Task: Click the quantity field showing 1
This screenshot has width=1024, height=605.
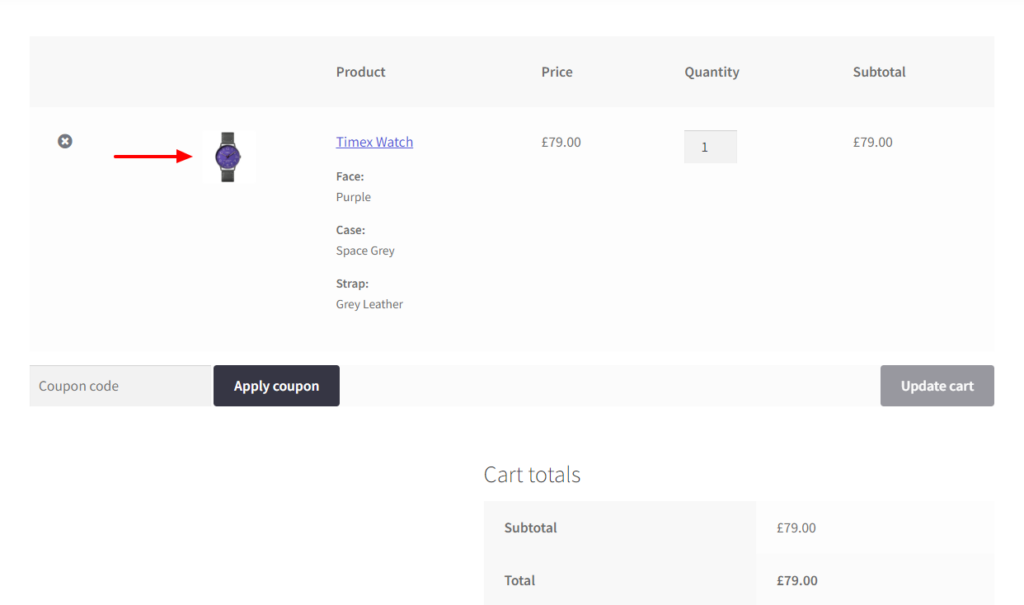Action: [711, 147]
